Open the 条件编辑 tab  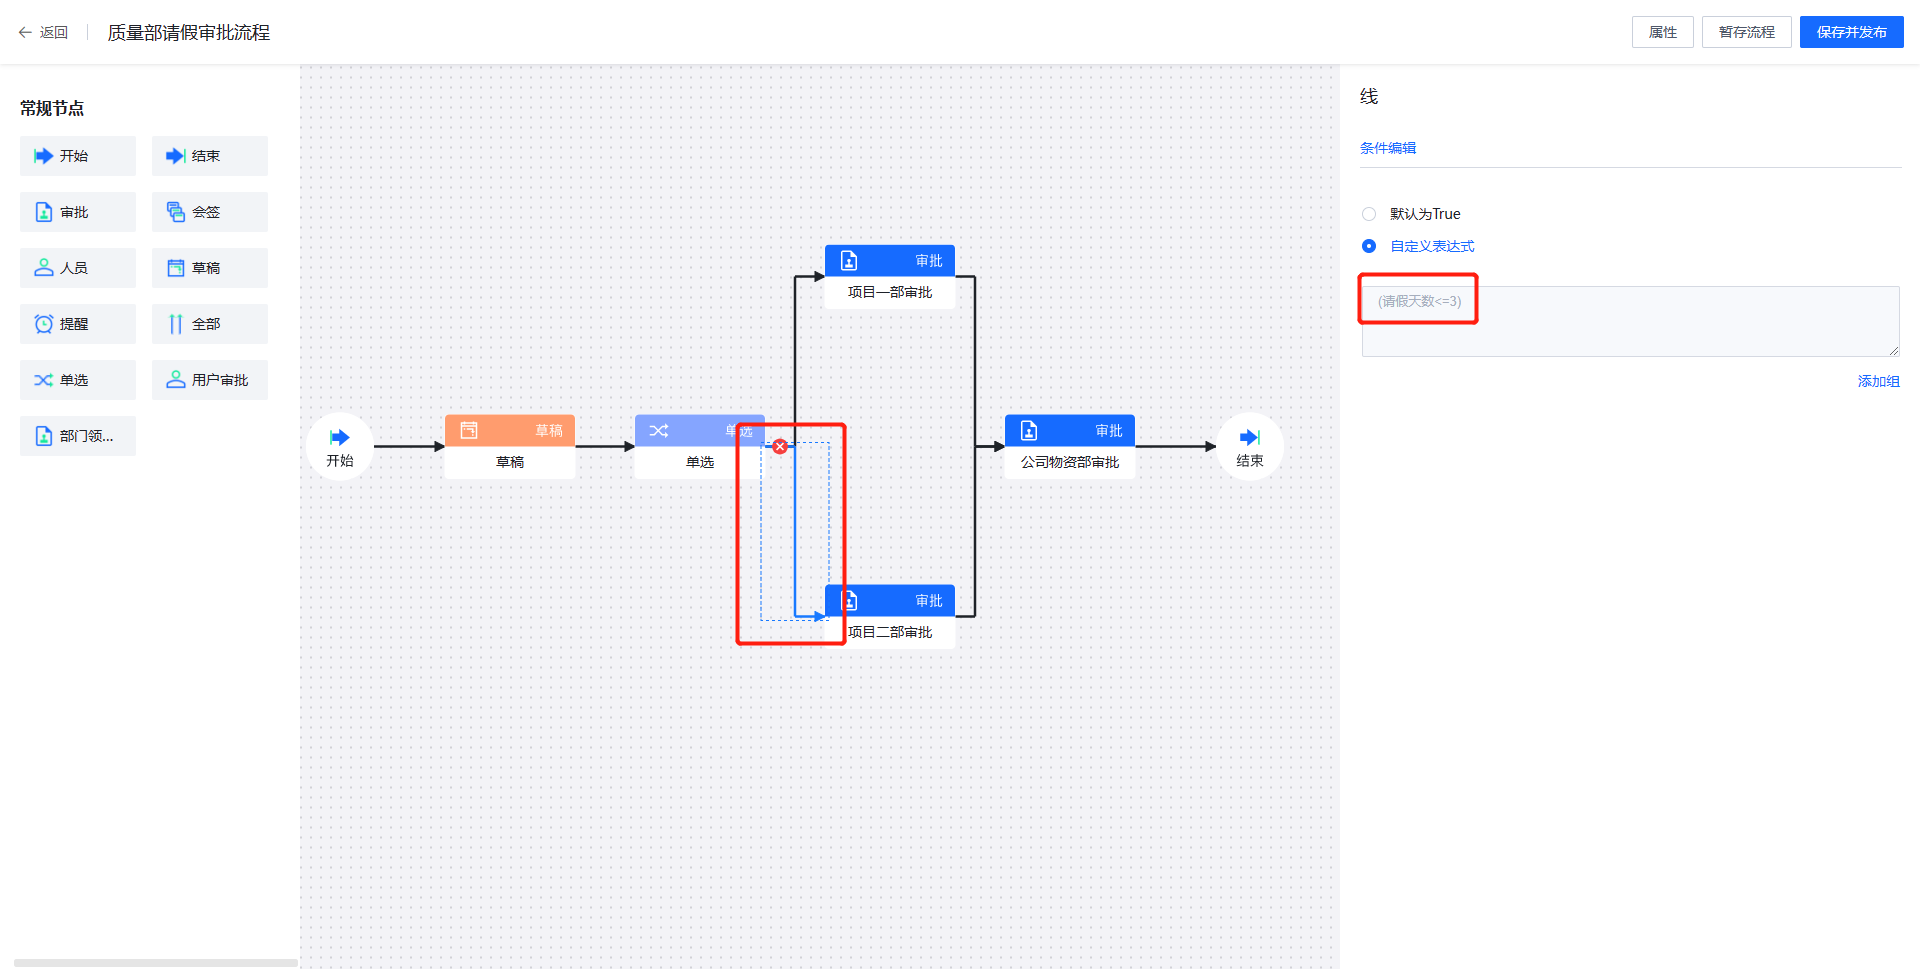pyautogui.click(x=1388, y=148)
